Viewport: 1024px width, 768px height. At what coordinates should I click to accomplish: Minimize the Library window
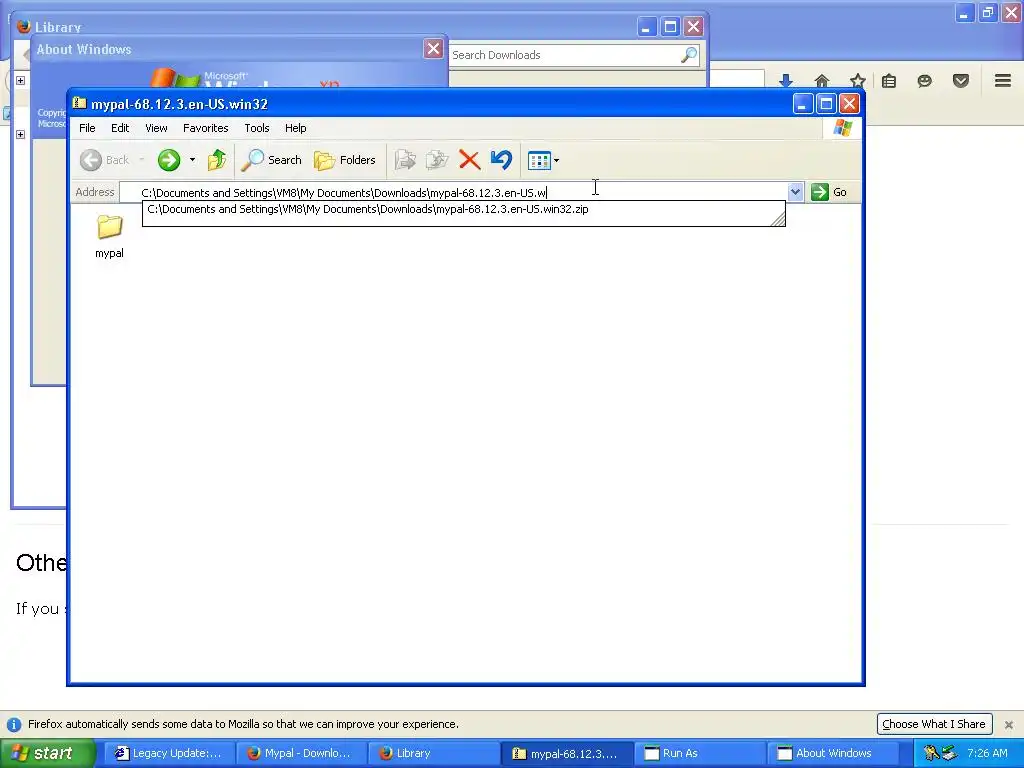click(646, 27)
